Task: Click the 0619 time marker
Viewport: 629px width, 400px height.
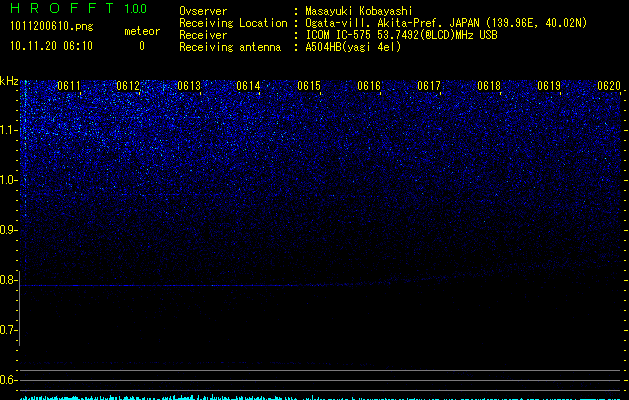Action: [x=549, y=86]
